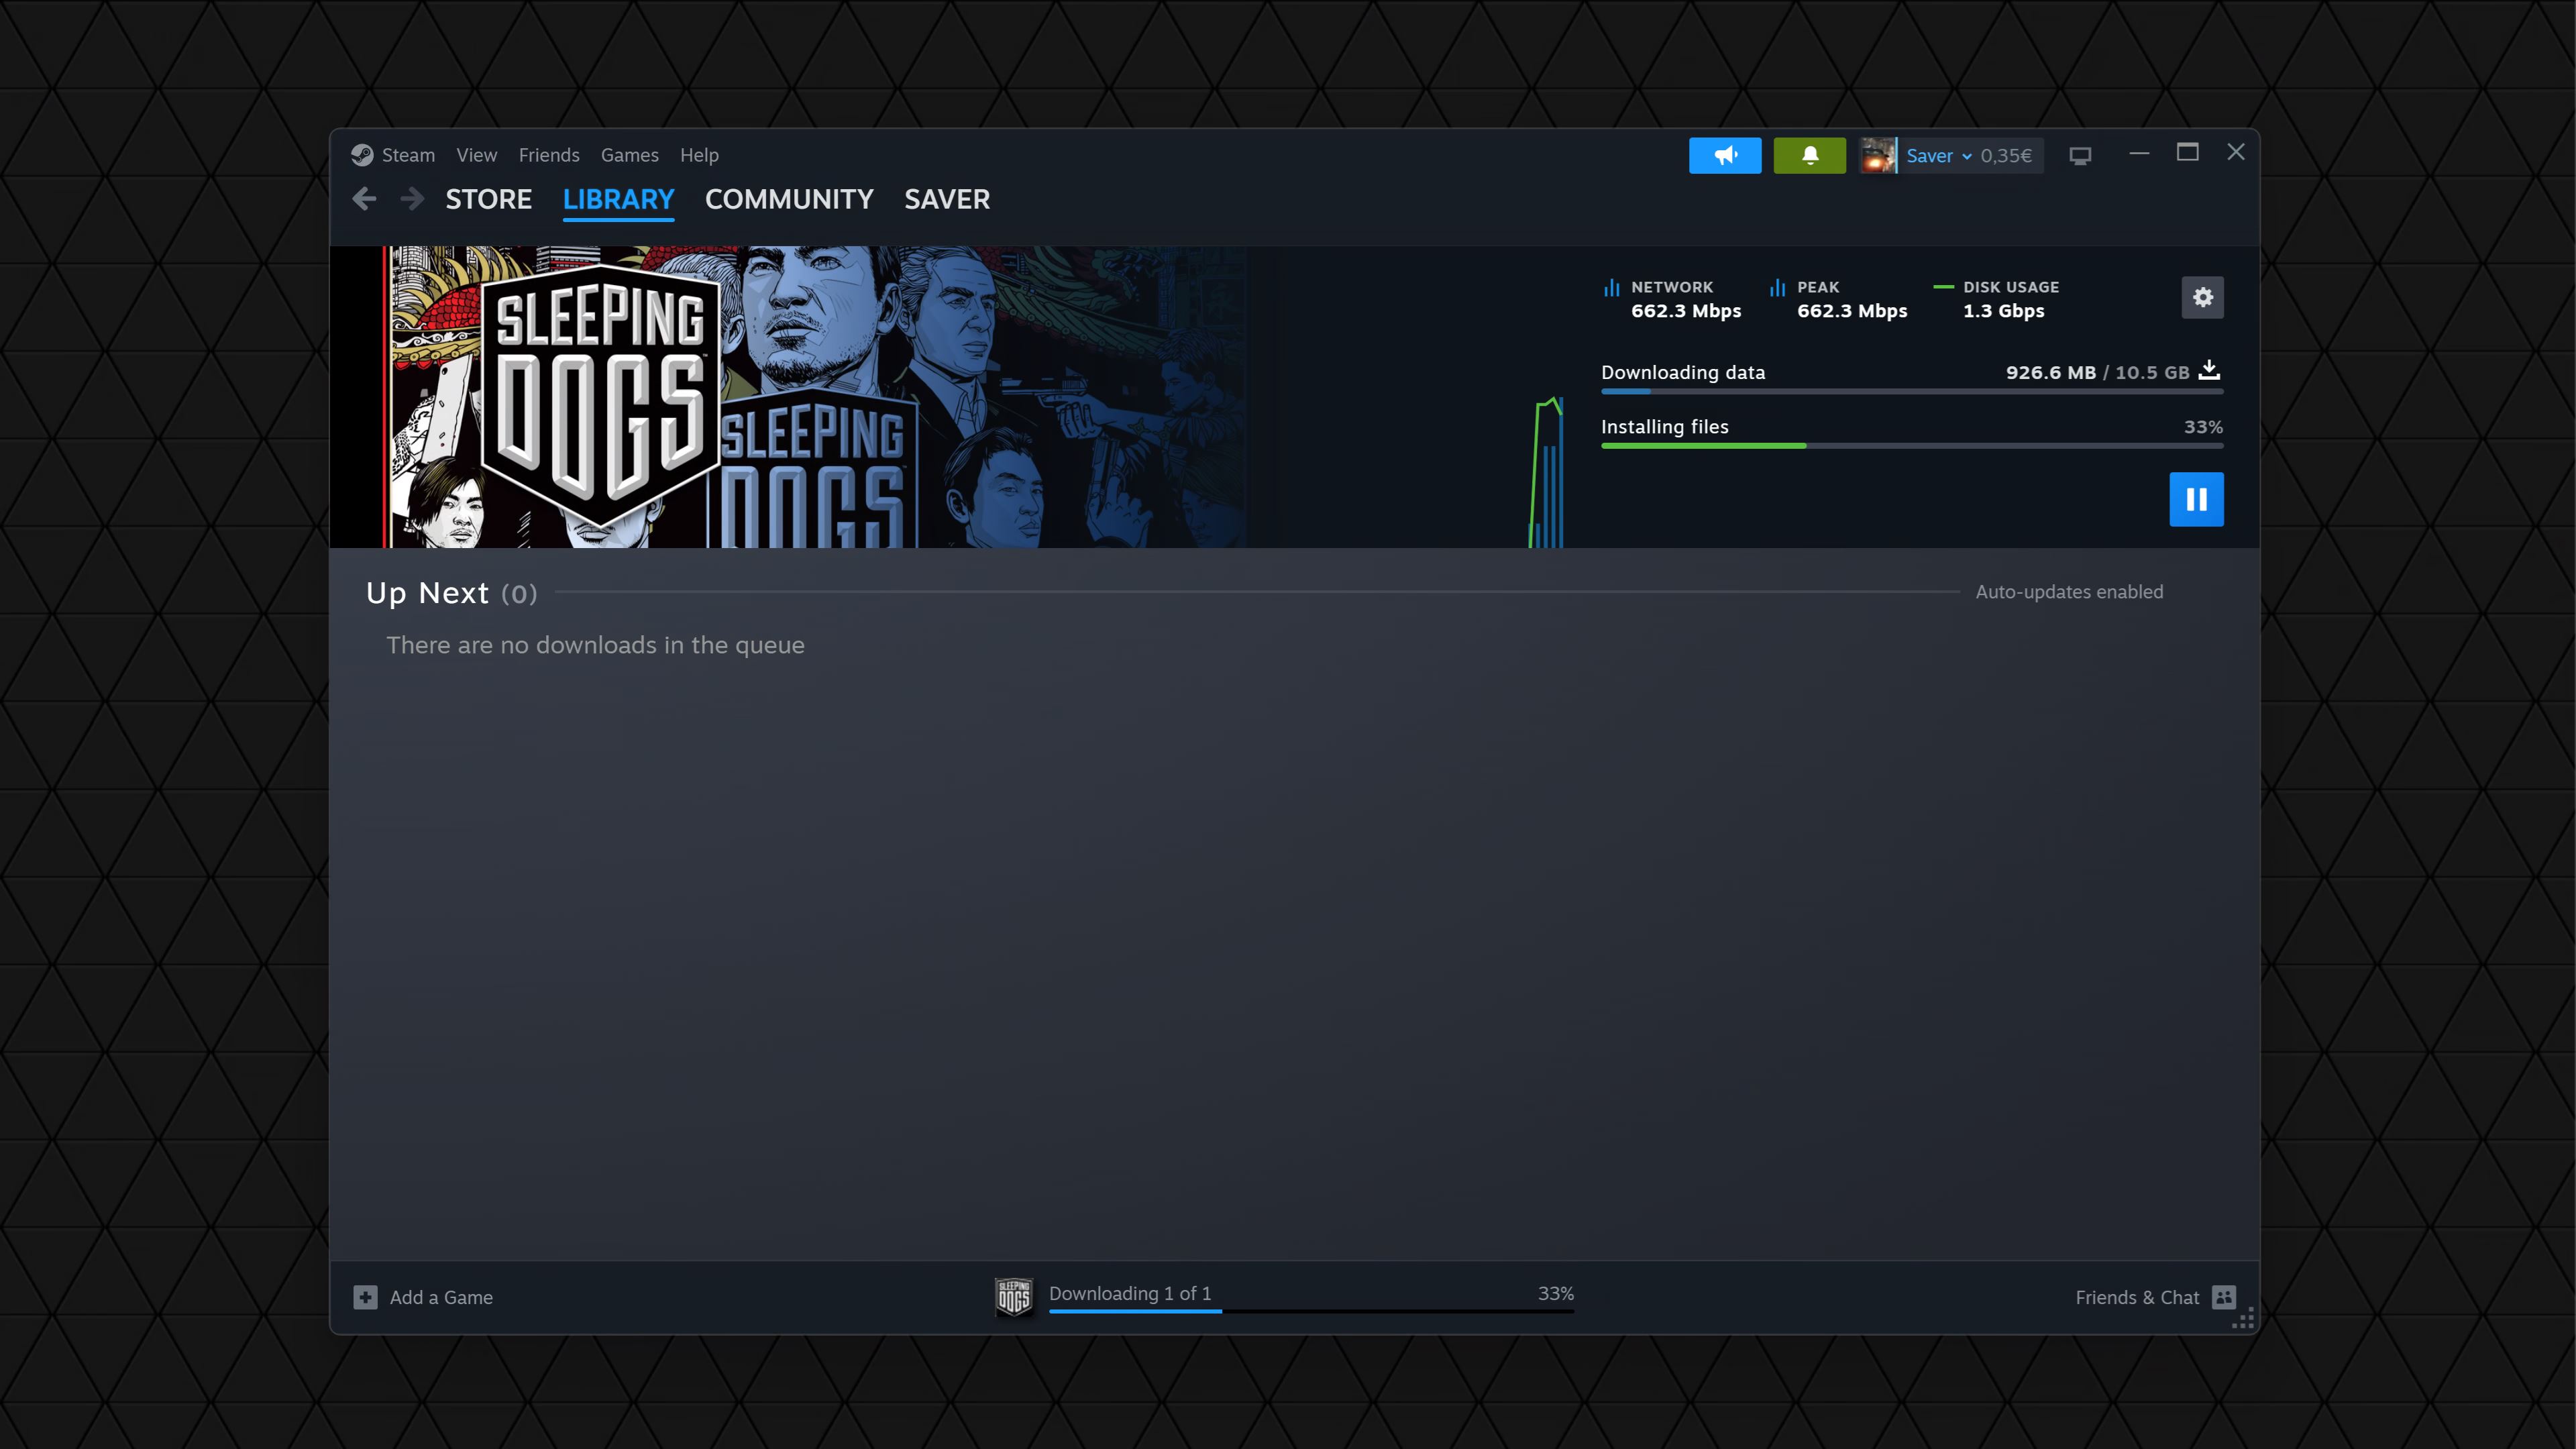Click Big Picture mode monitor icon
The image size is (2576, 1449).
click(2080, 156)
